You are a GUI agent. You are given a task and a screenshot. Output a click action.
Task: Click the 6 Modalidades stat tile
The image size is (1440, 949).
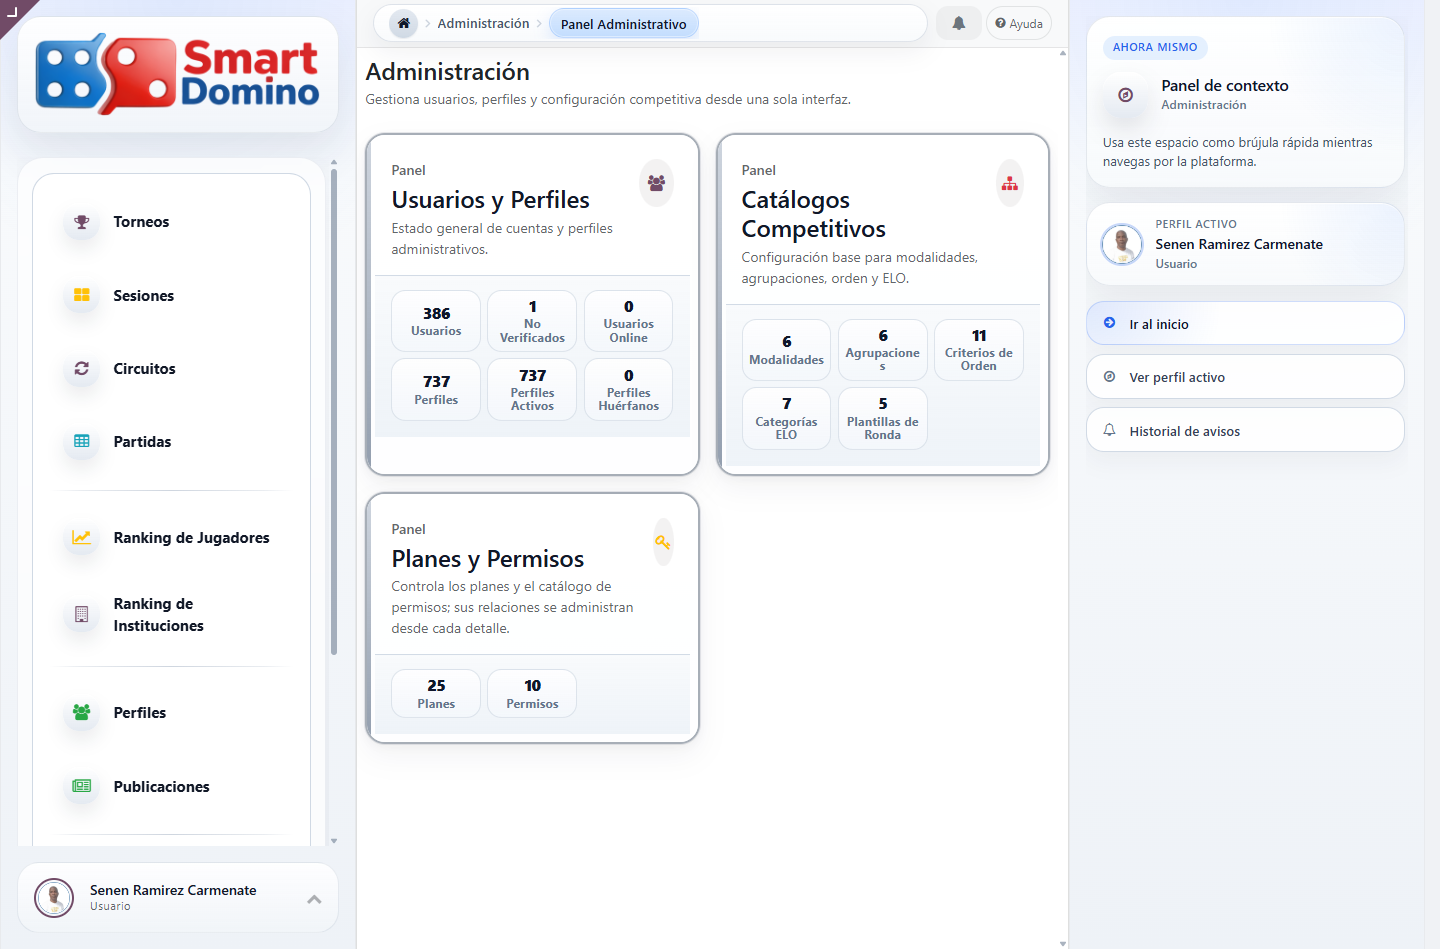click(x=786, y=350)
